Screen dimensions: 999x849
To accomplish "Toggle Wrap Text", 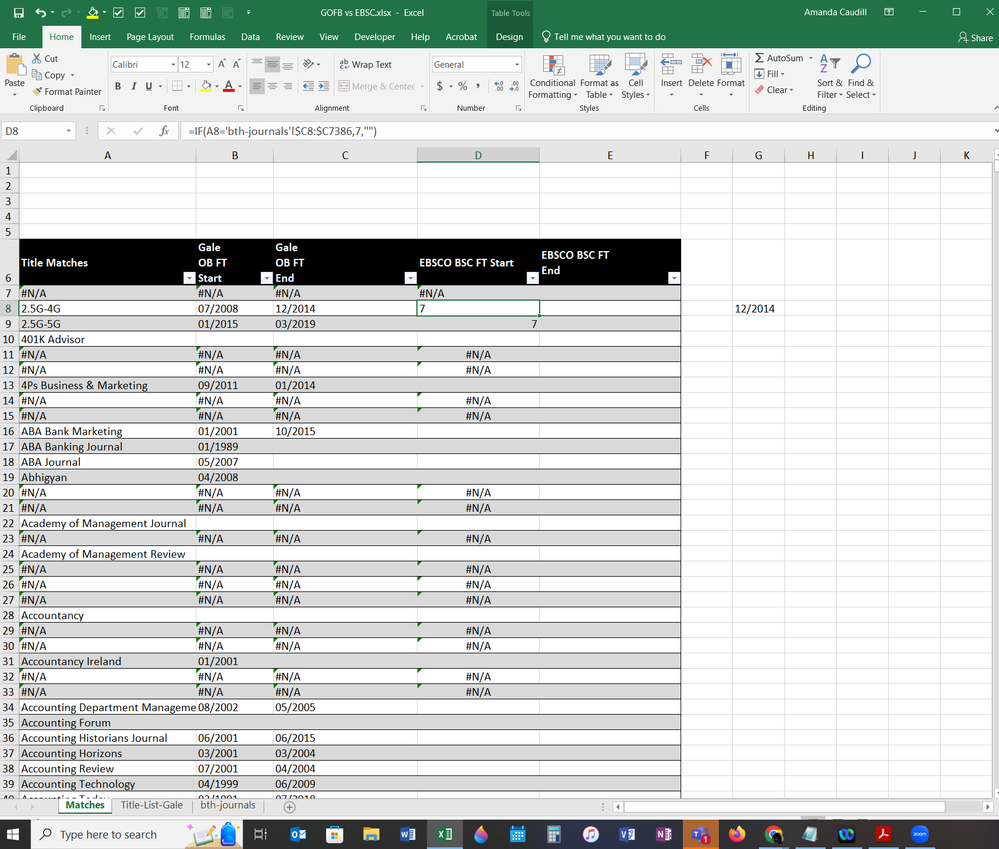I will coord(366,64).
